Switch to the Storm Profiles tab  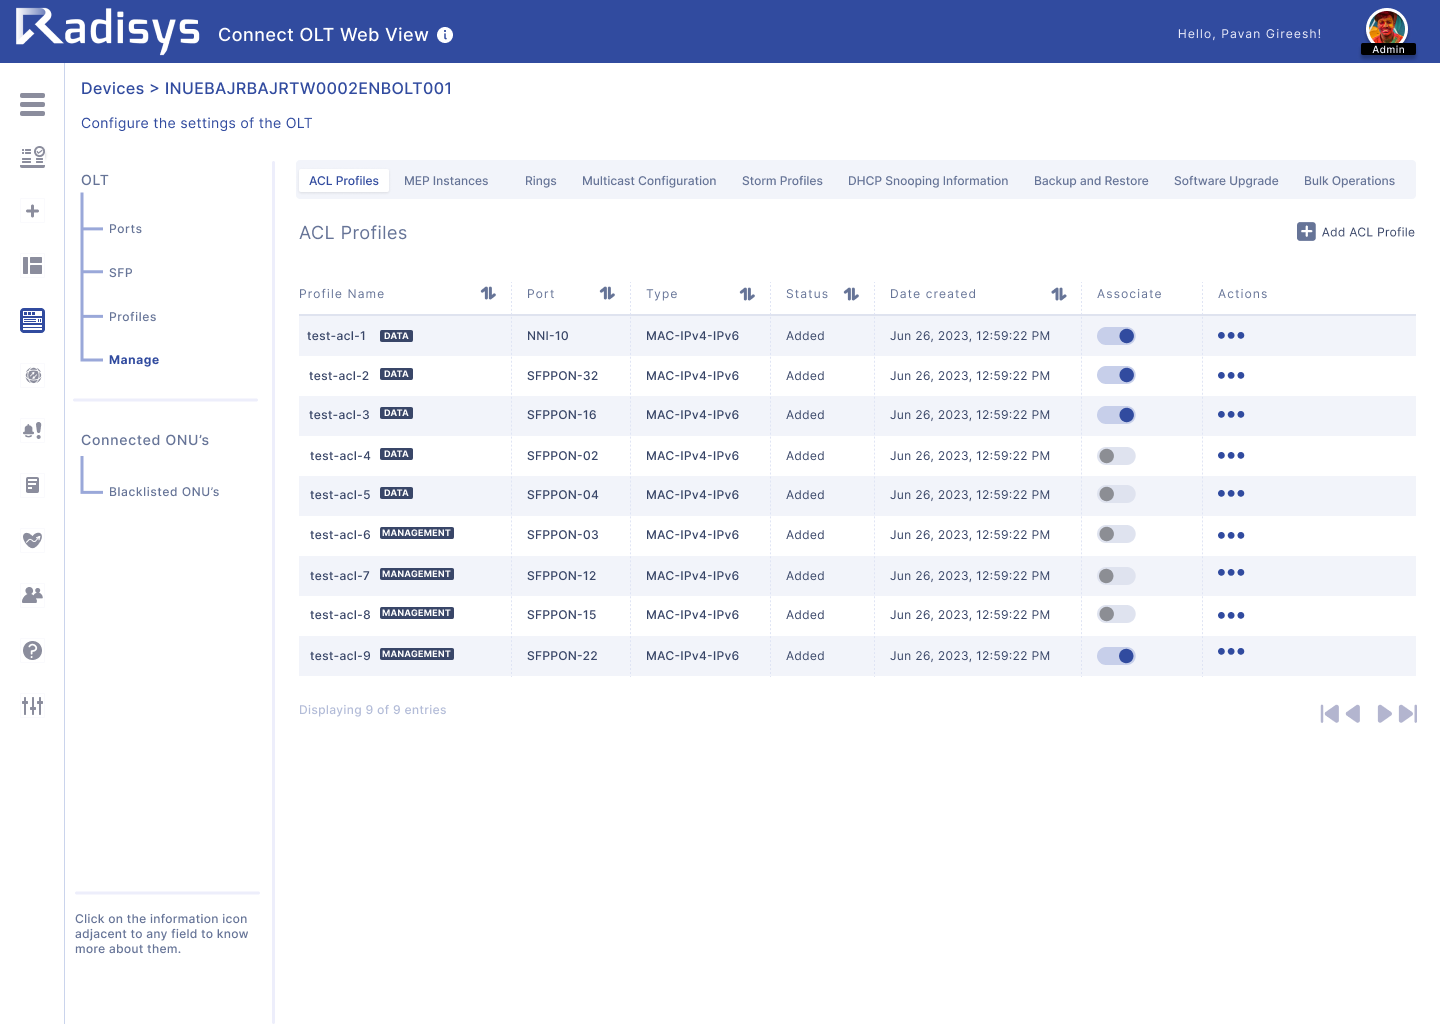click(x=782, y=180)
